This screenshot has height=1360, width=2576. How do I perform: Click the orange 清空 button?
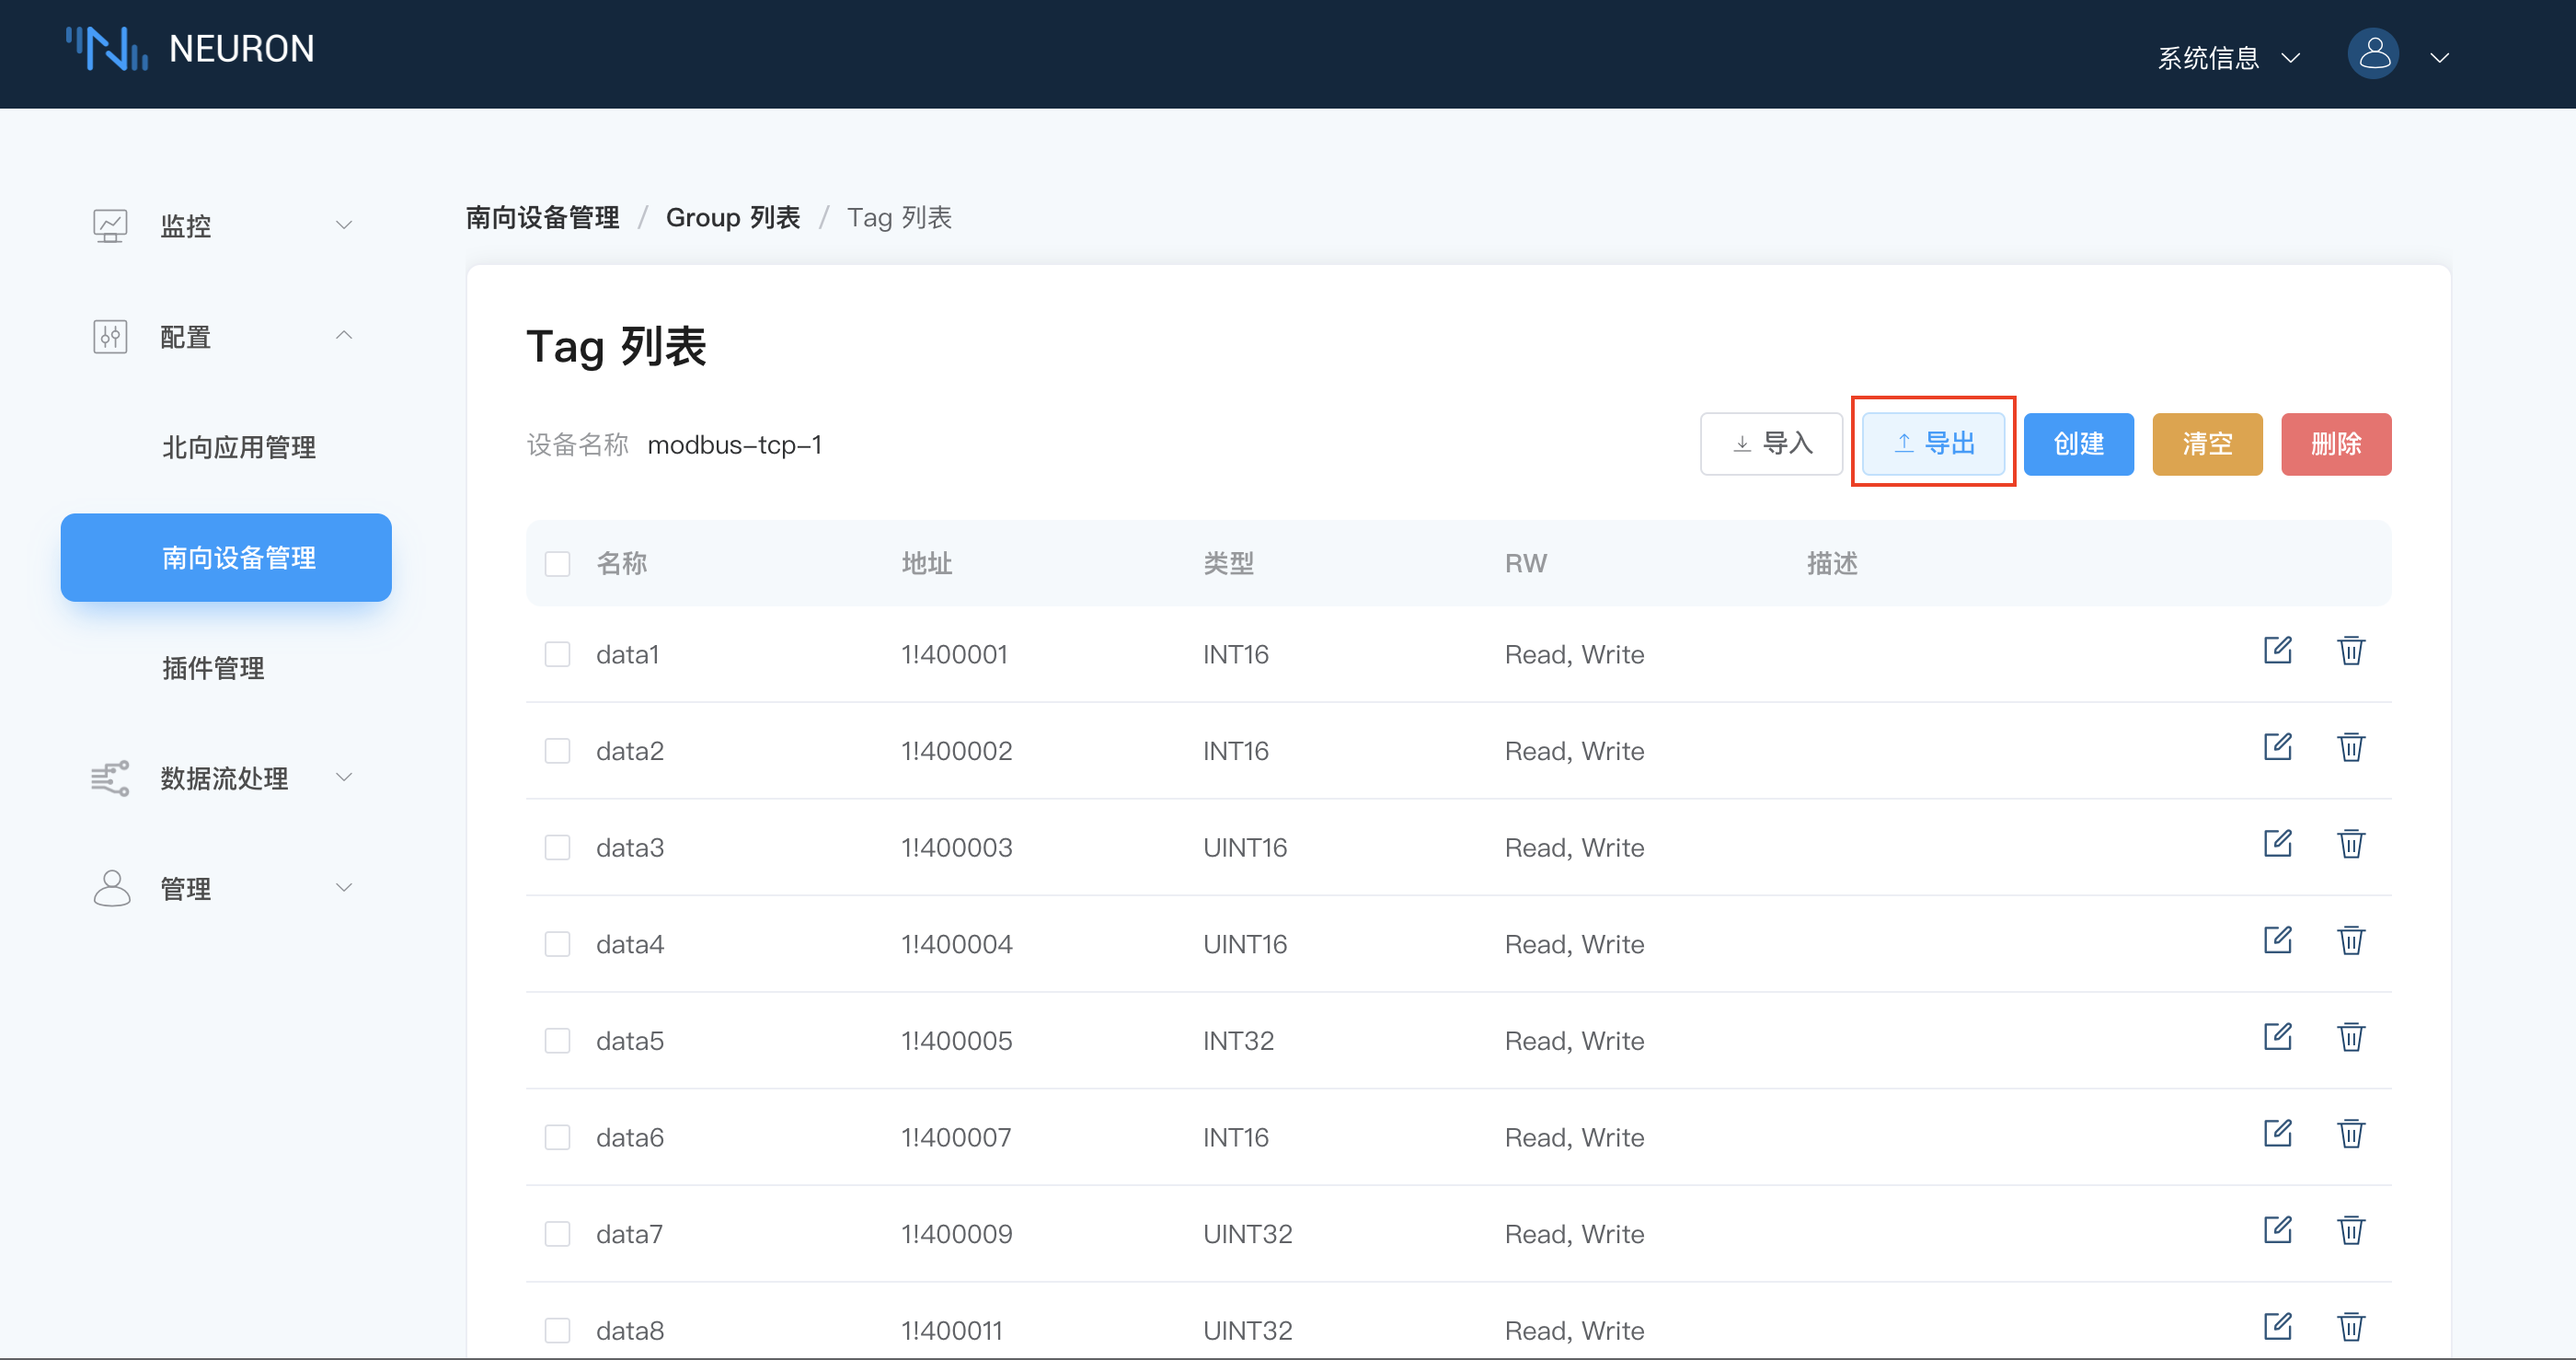click(2207, 444)
